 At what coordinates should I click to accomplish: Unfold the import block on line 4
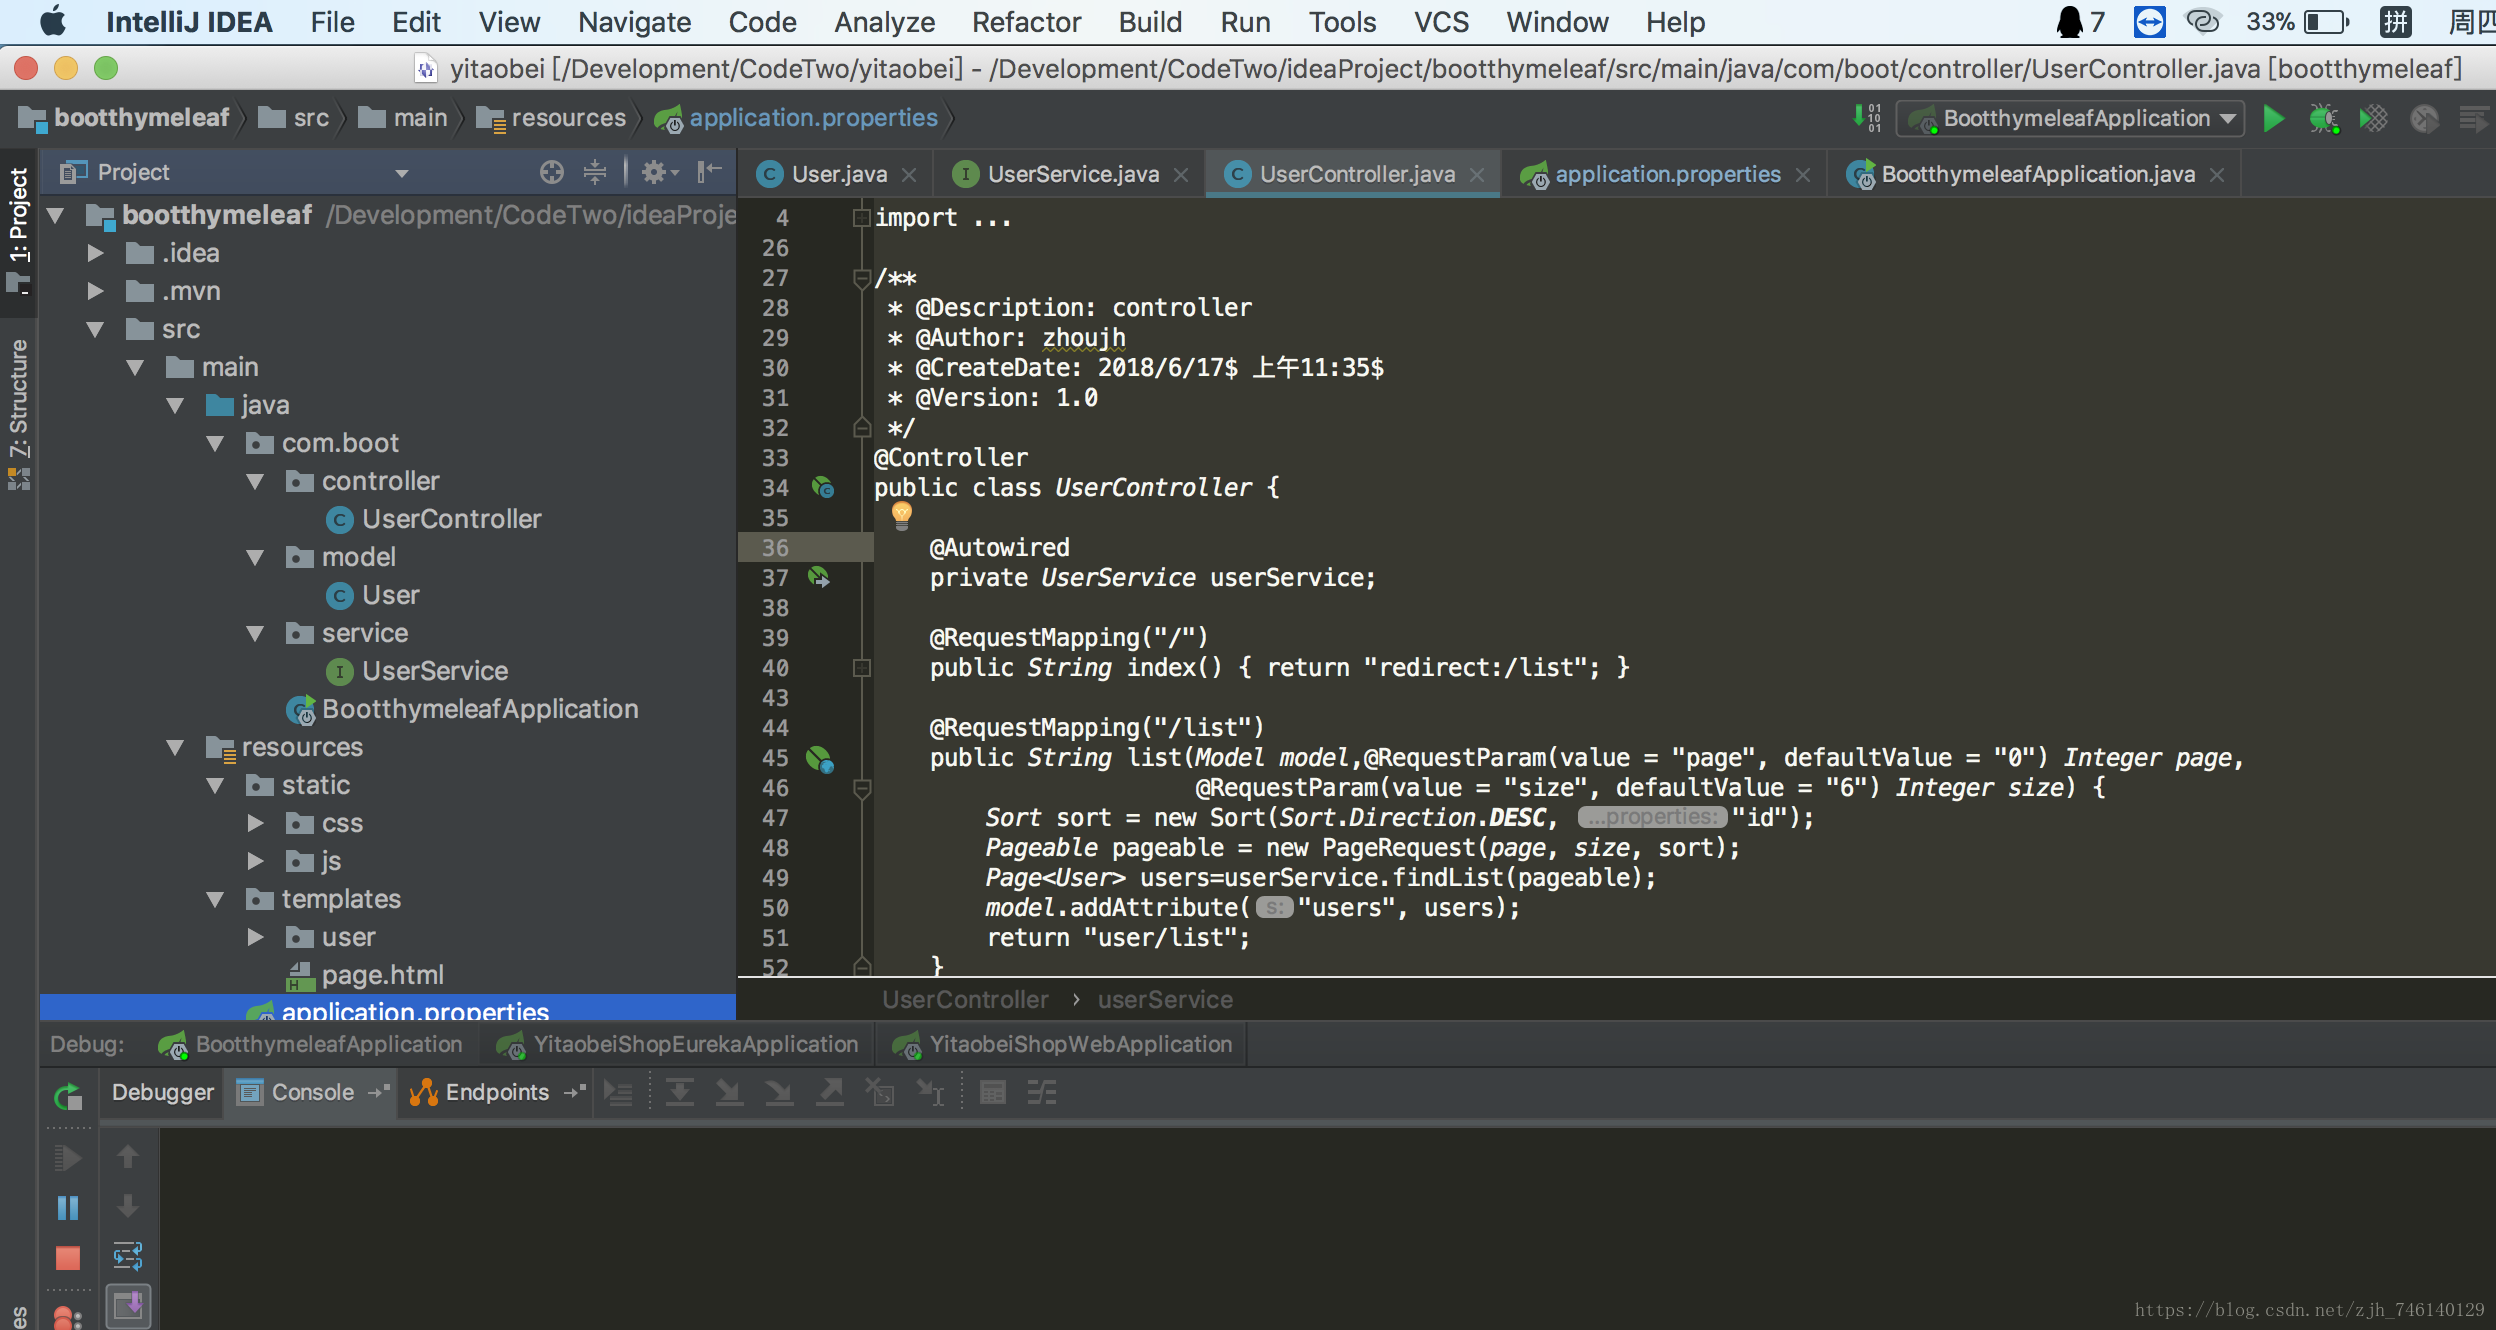coord(860,218)
